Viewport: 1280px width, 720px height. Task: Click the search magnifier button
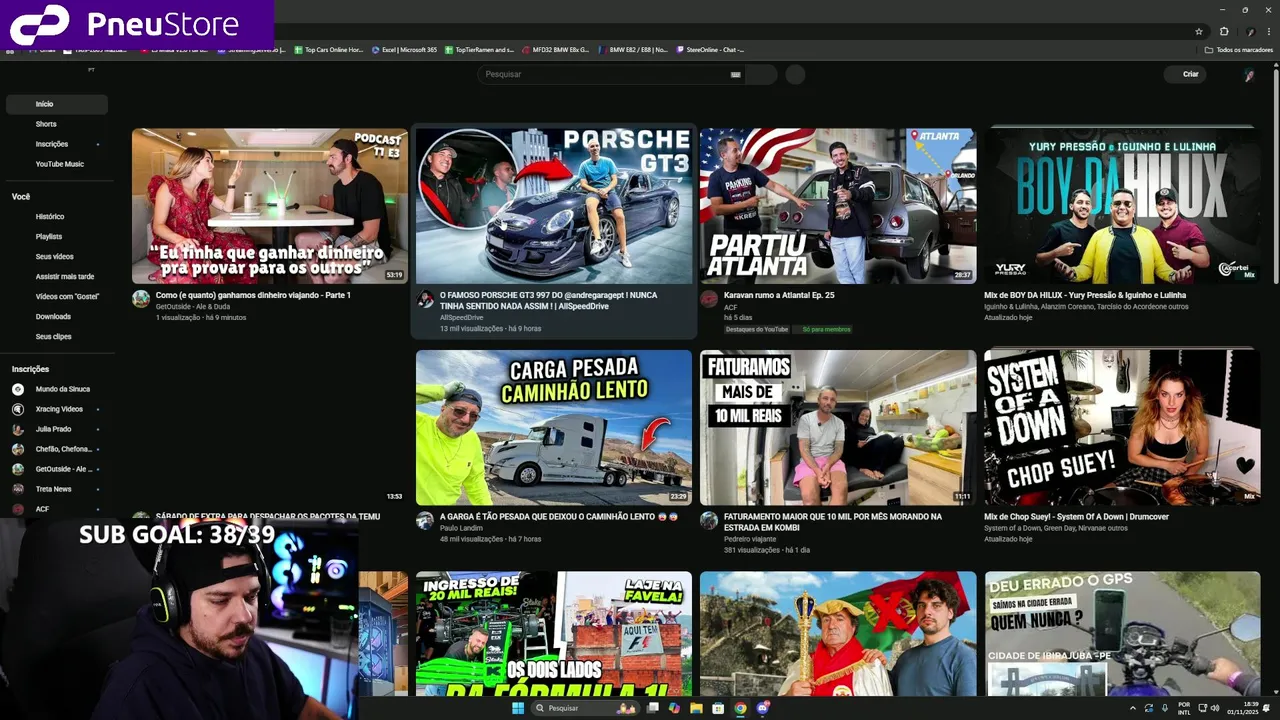click(761, 74)
